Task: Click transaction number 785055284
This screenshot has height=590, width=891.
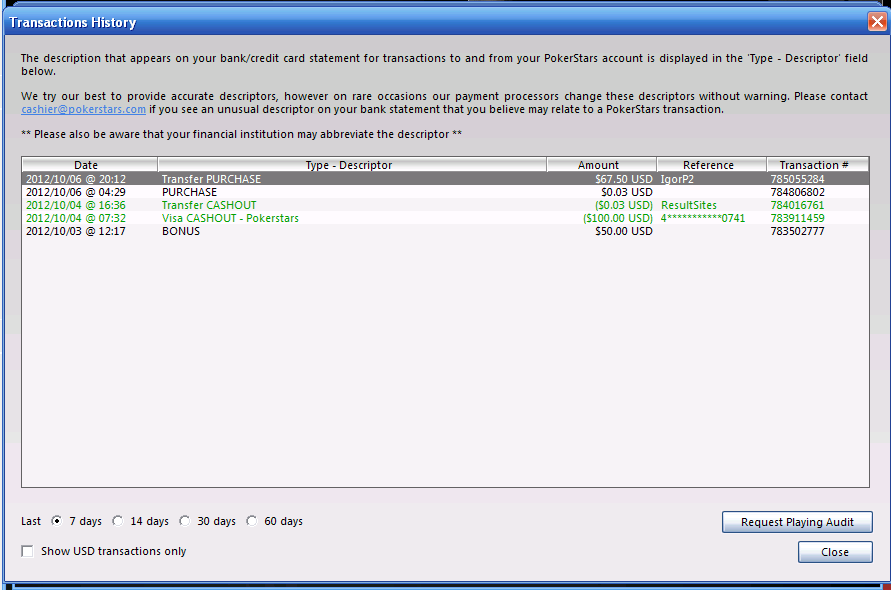Action: click(x=797, y=179)
